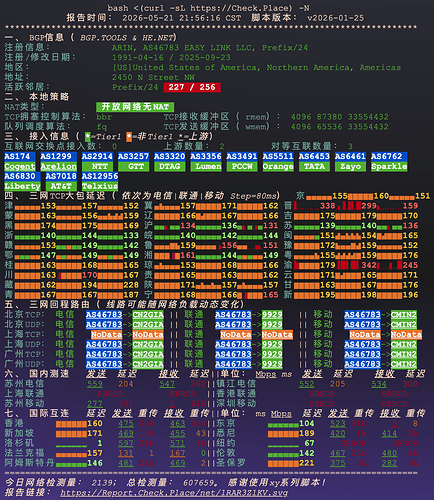
Task: Select 苏州电信 send speed 559
Action: [x=95, y=384]
